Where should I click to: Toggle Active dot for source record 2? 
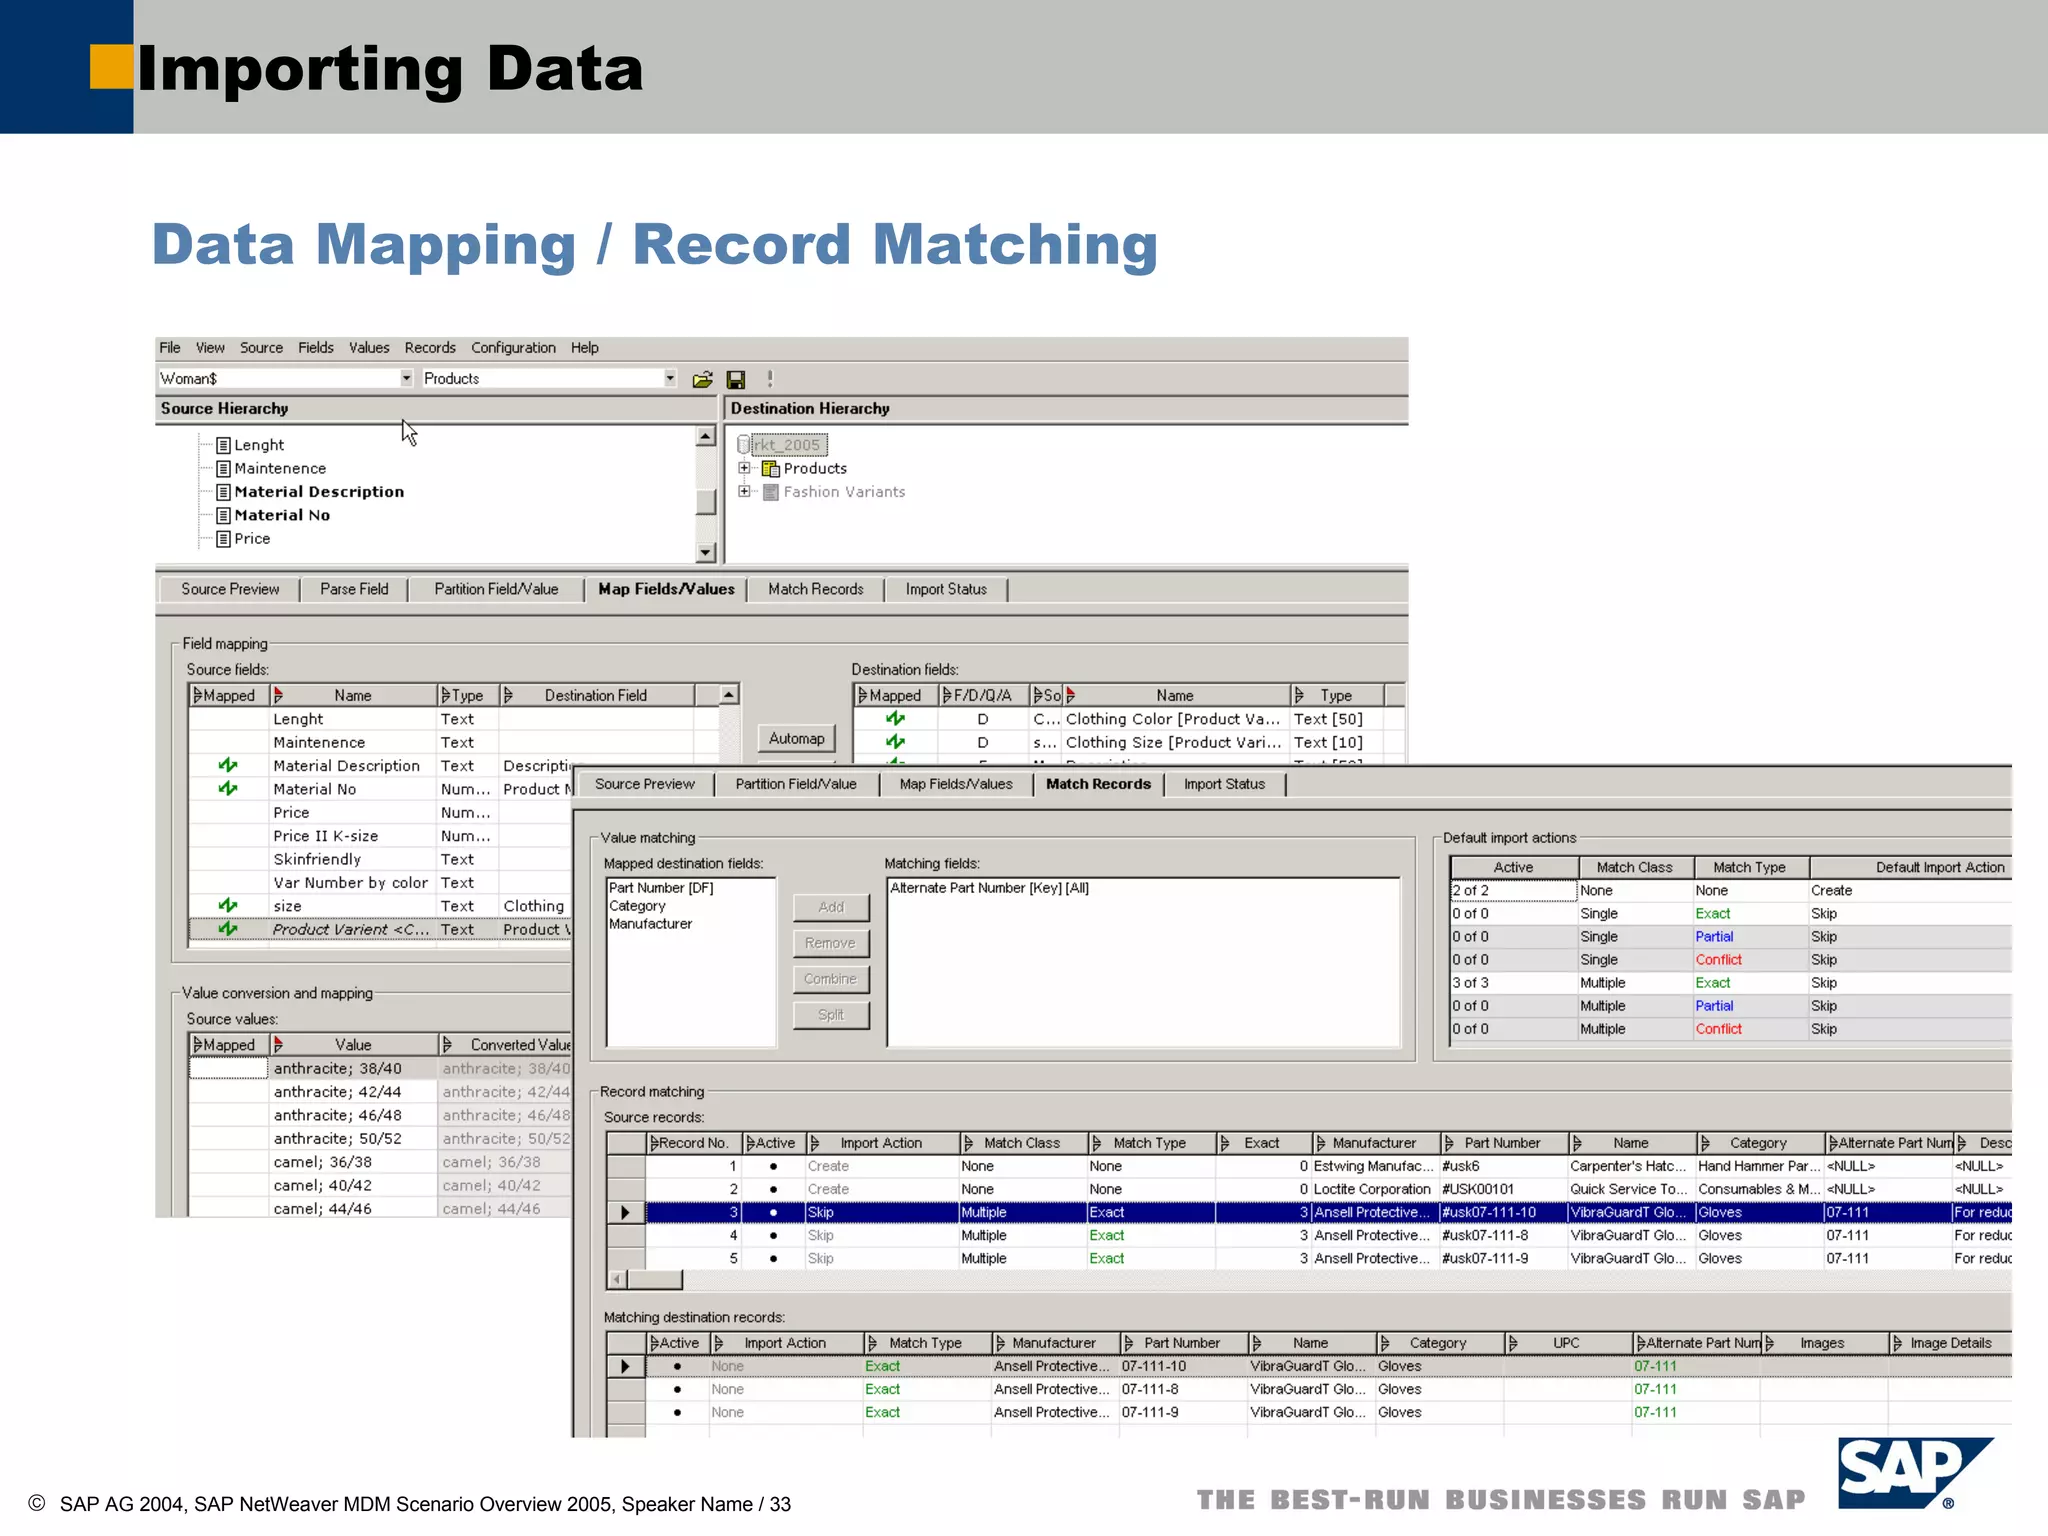[x=773, y=1189]
